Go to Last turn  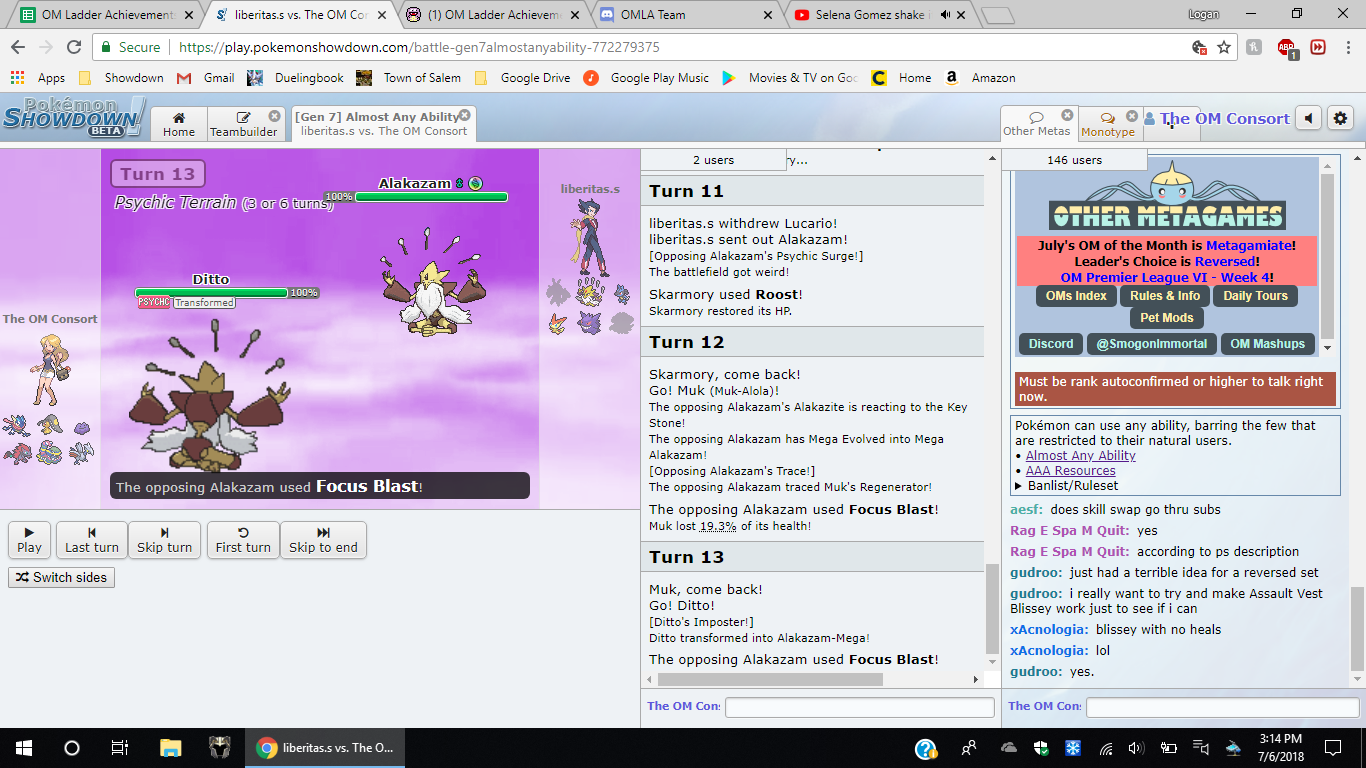[92, 540]
